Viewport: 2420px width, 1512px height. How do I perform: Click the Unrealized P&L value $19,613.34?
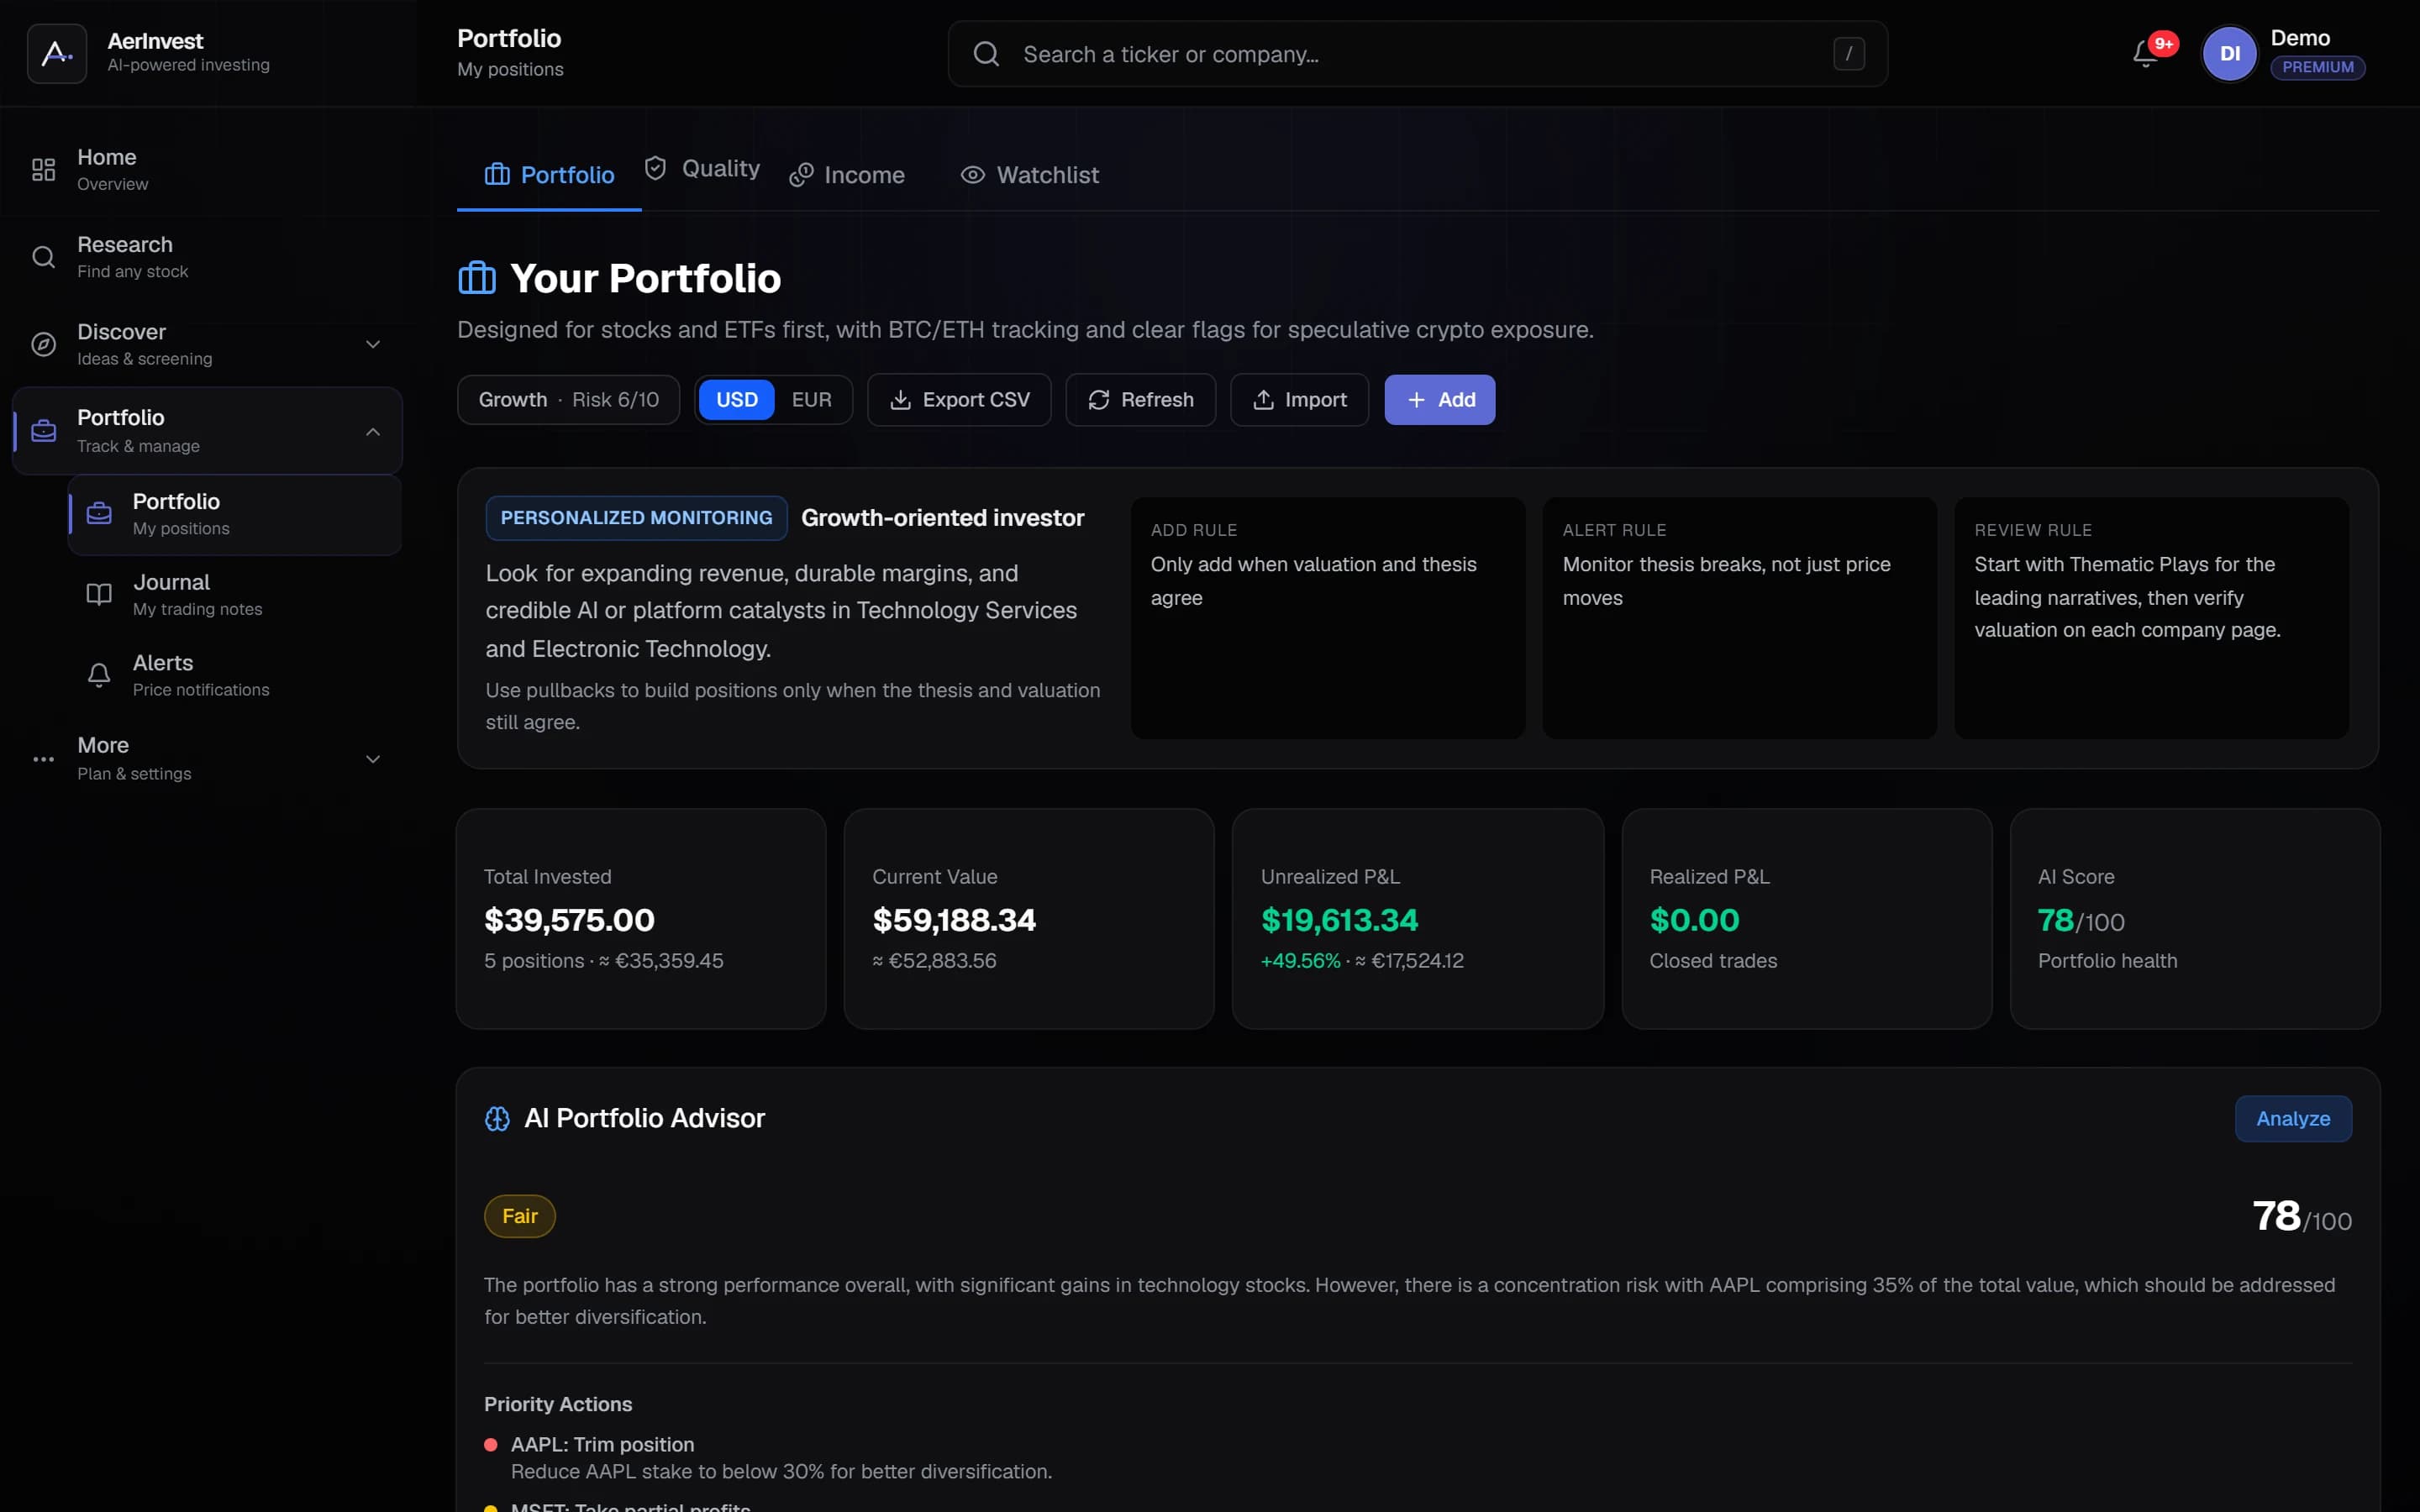point(1339,920)
